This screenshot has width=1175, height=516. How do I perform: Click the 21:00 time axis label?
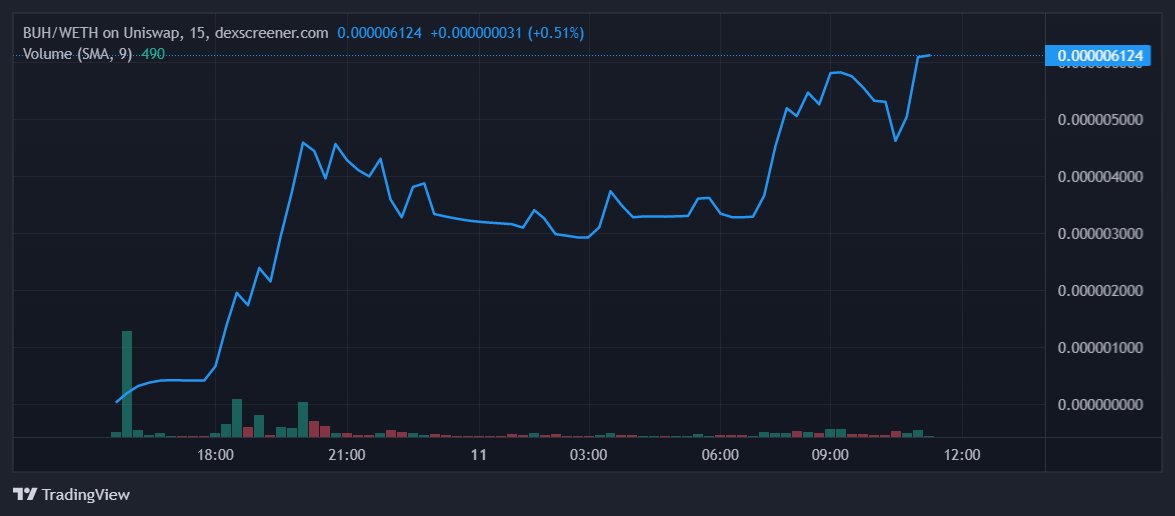point(348,455)
